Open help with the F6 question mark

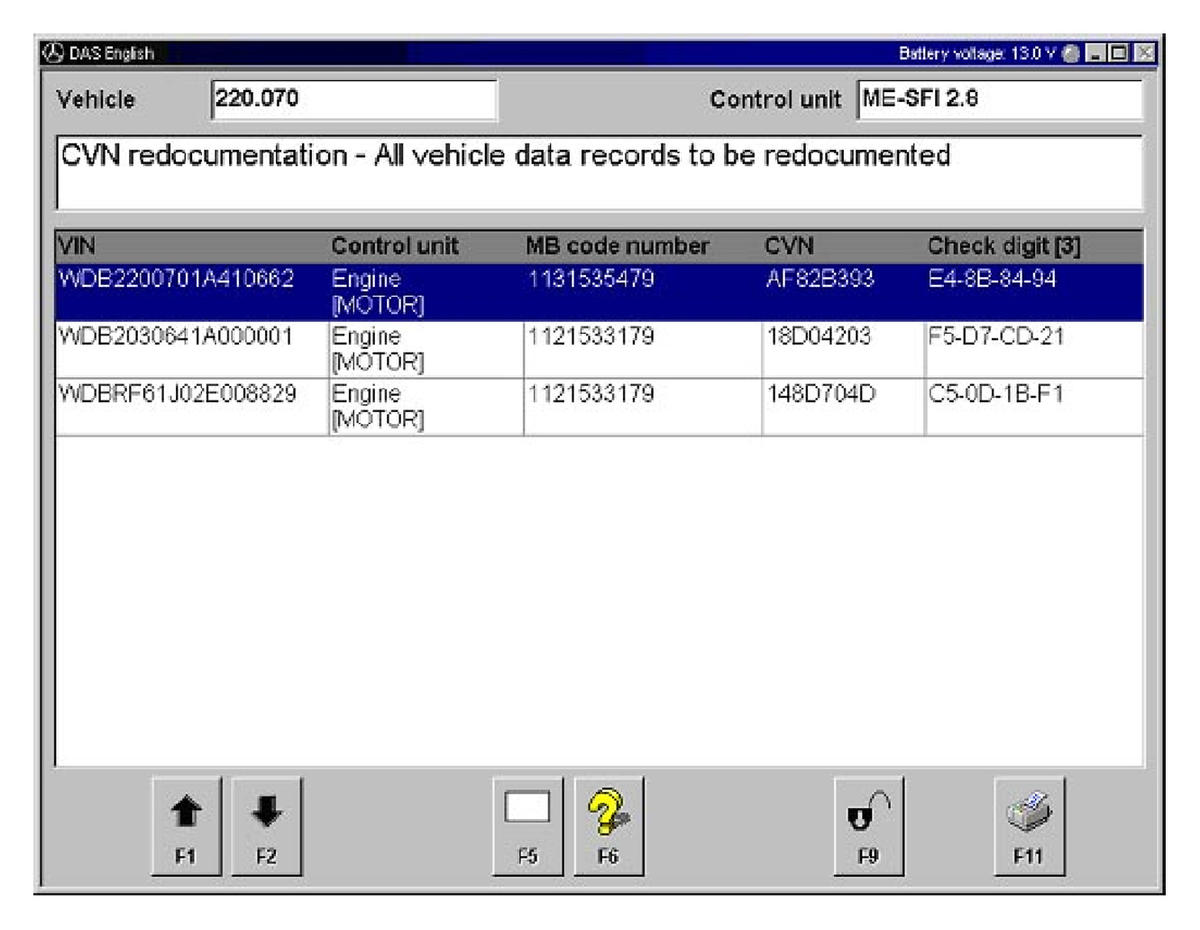point(608,825)
